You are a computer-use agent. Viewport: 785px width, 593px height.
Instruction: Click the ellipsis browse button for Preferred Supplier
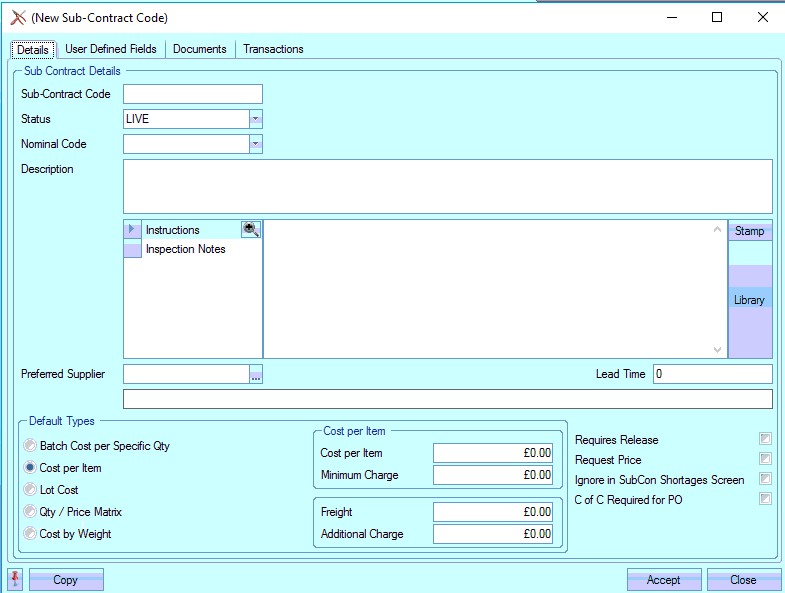(x=256, y=375)
